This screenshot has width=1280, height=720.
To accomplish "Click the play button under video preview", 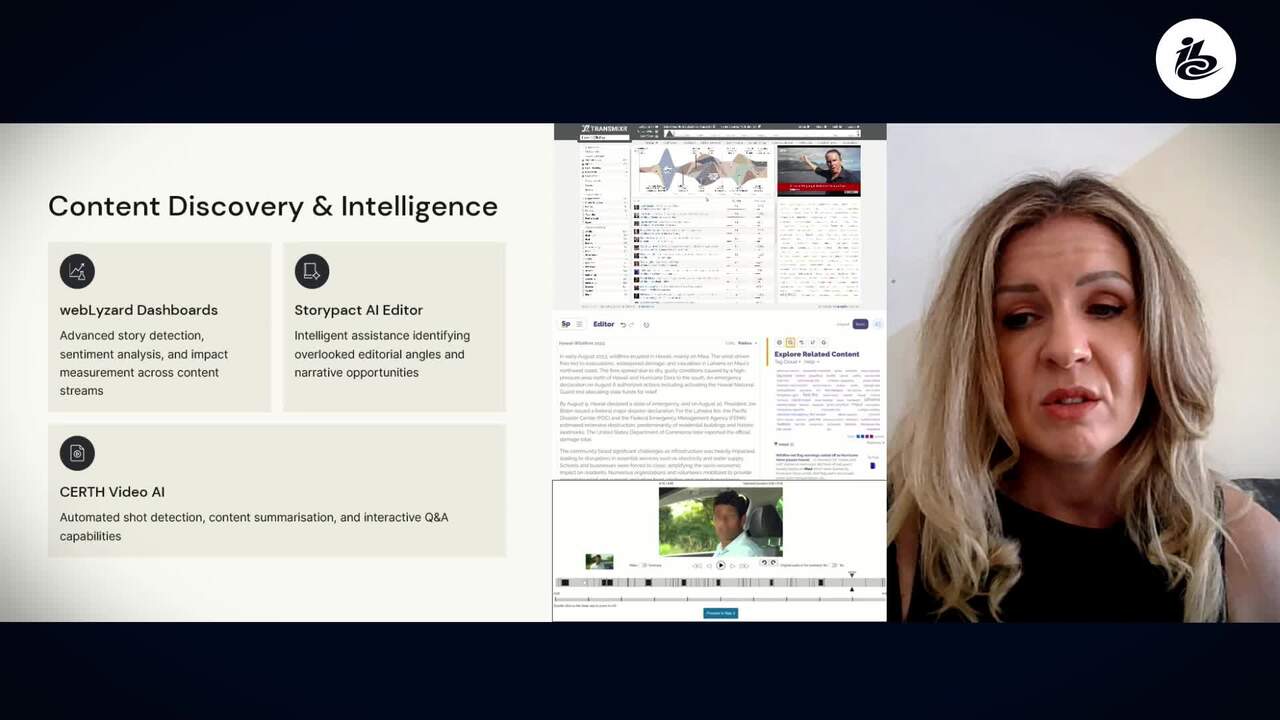I will pyautogui.click(x=721, y=565).
